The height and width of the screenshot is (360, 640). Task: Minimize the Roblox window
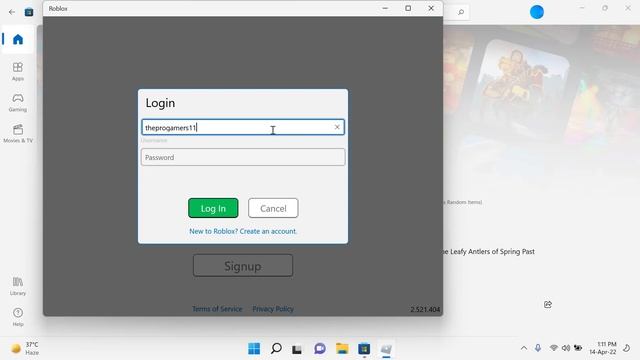click(x=385, y=8)
